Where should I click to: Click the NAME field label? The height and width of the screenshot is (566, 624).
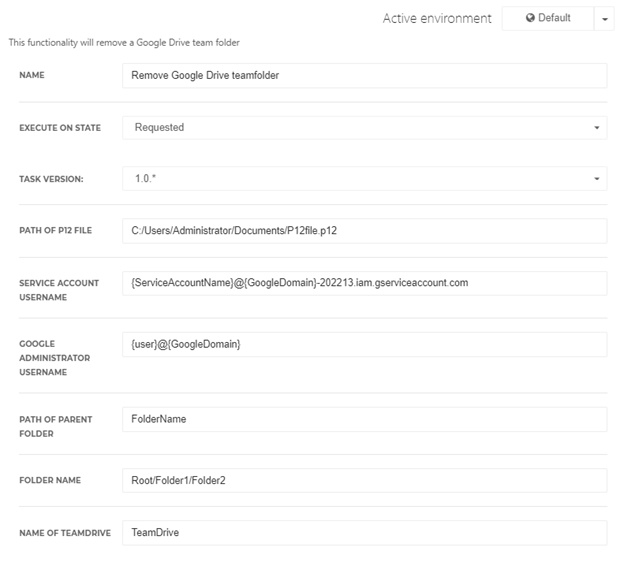click(x=32, y=75)
